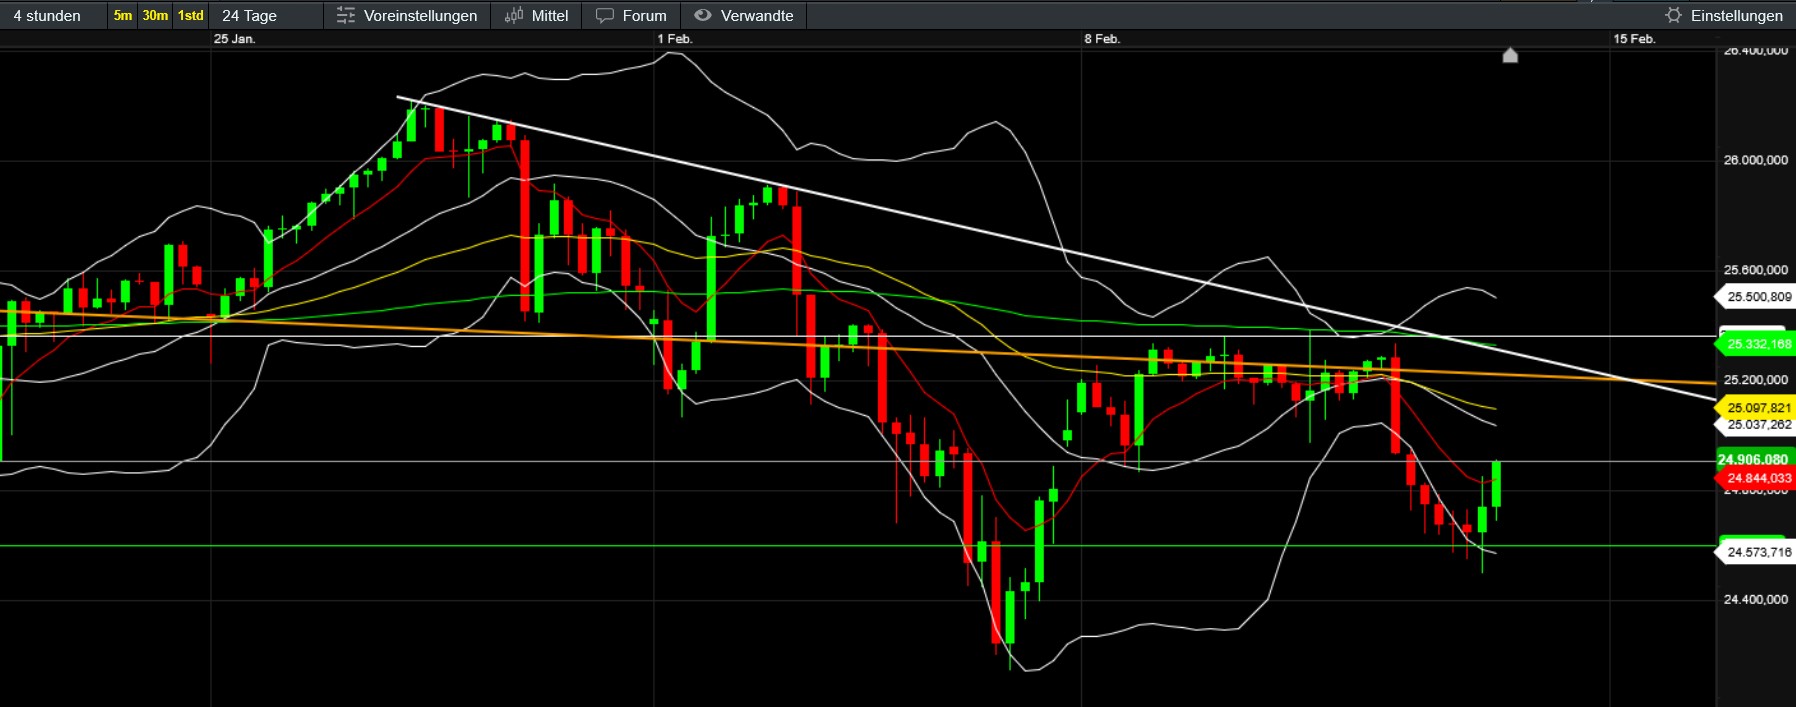Select the yellow 25.097,821 price tag
The height and width of the screenshot is (707, 1796).
tap(1757, 408)
